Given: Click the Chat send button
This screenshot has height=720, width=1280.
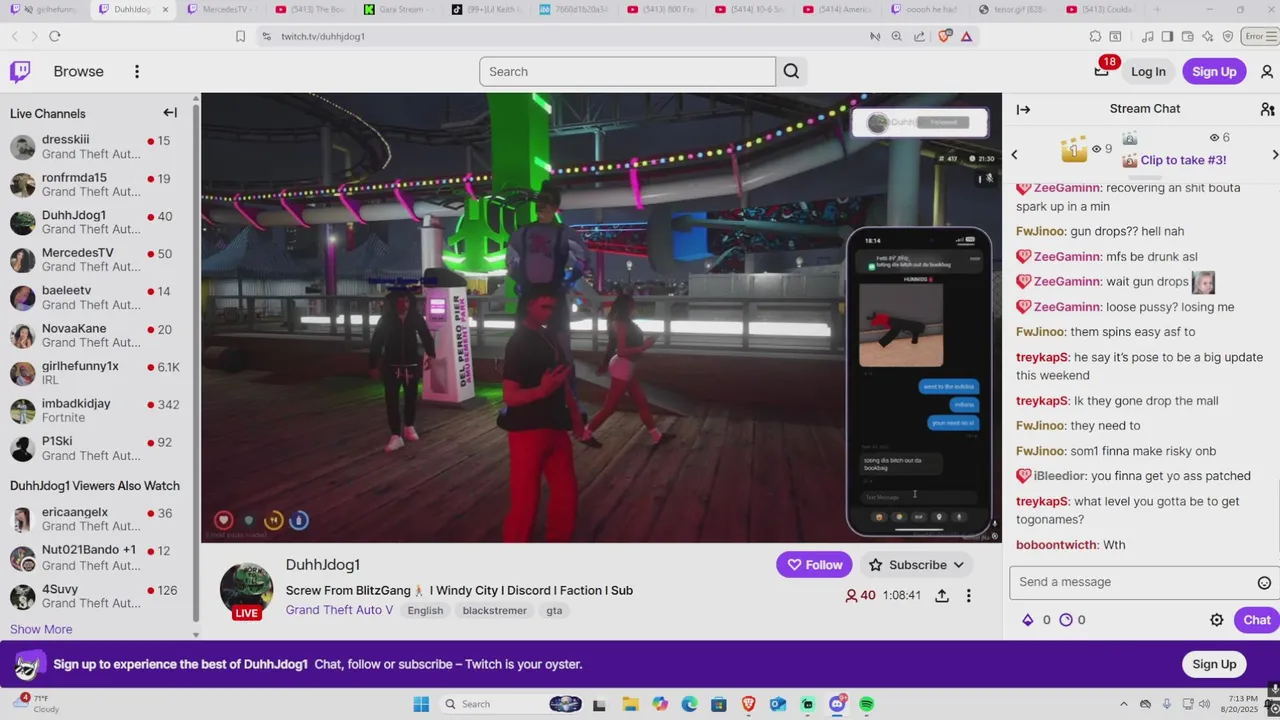Looking at the screenshot, I should (x=1256, y=620).
